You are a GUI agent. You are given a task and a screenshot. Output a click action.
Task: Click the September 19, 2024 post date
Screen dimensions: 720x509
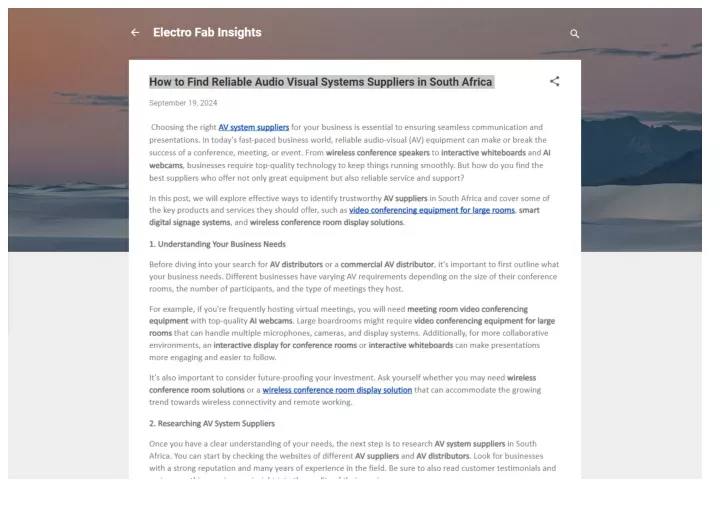(x=183, y=103)
